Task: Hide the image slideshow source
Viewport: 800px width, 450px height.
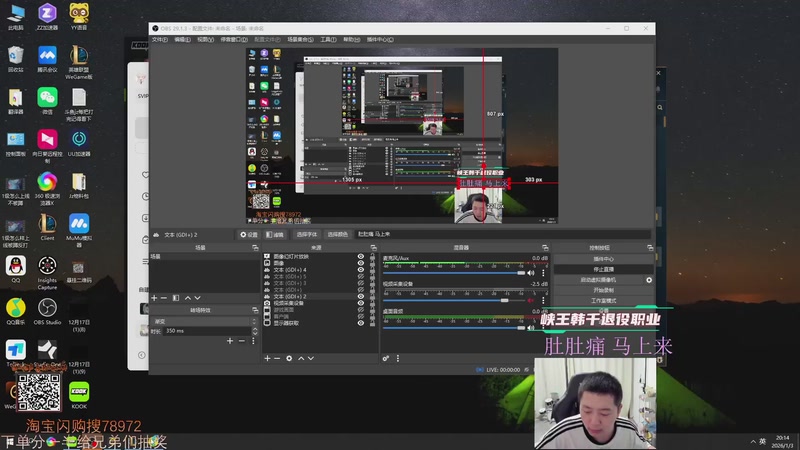Action: point(361,257)
